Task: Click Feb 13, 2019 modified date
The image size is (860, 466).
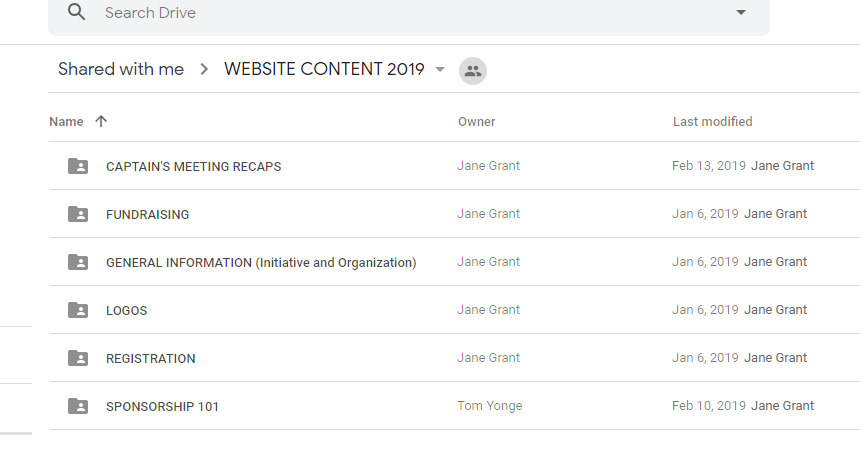Action: coord(709,166)
